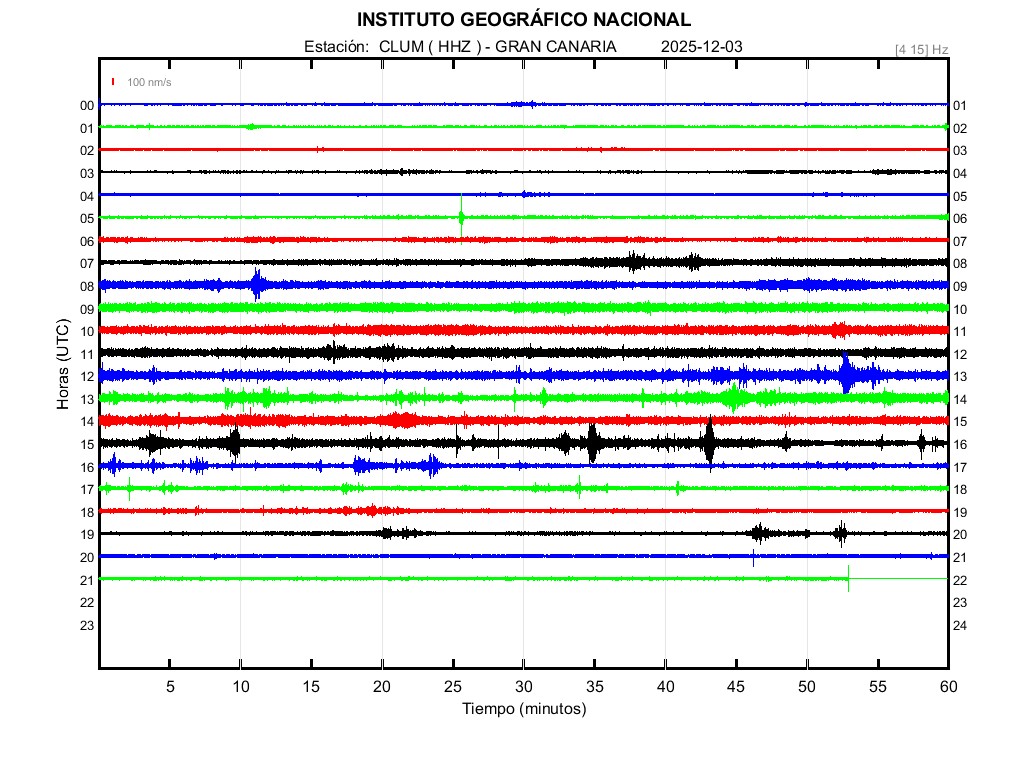This screenshot has height=768, width=1024.
Task: Click the blue burst on the 08 hour trace
Action: [x=257, y=284]
